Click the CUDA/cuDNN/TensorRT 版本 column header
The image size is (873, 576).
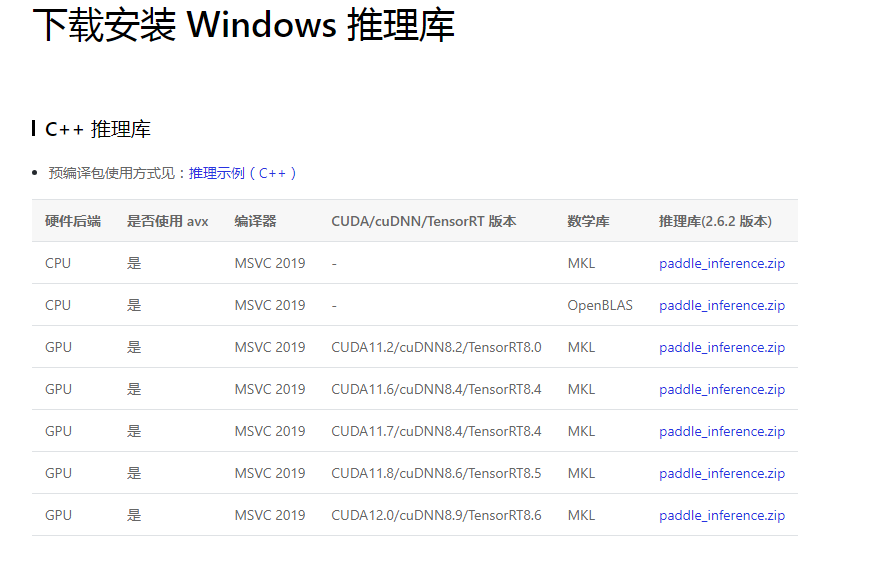[x=424, y=221]
